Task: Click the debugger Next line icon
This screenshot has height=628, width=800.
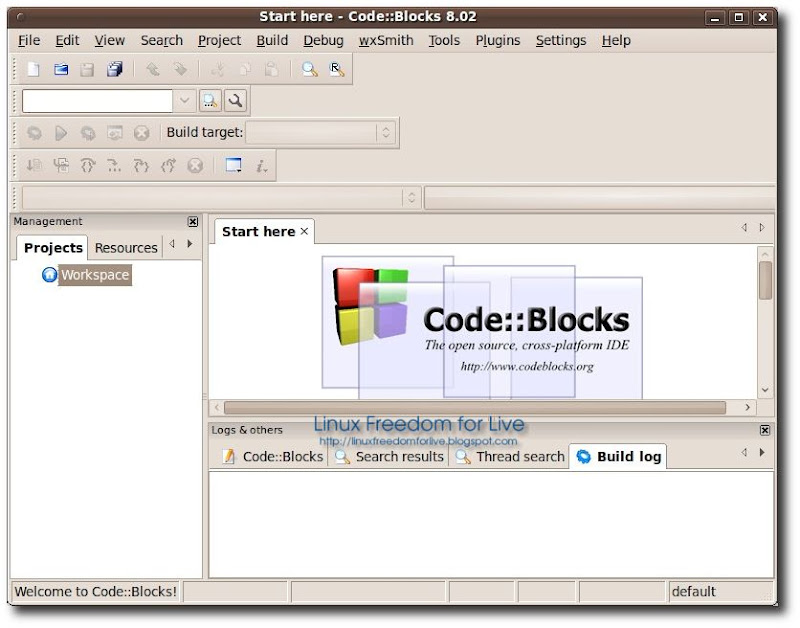Action: pos(88,165)
